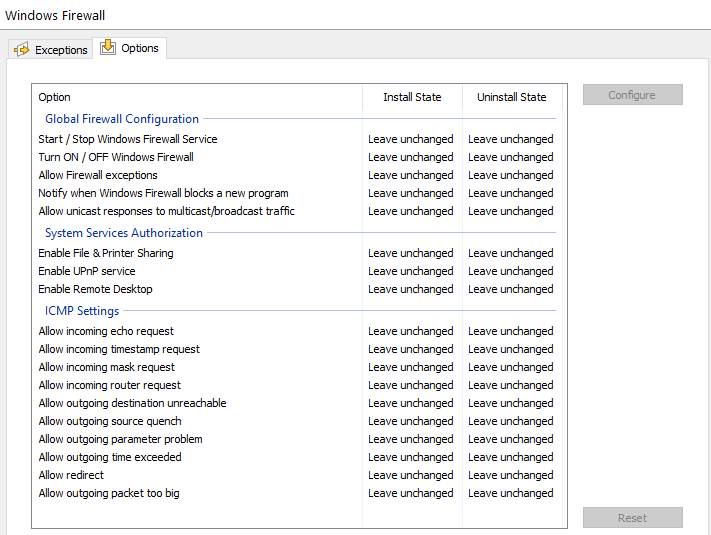The width and height of the screenshot is (711, 535).
Task: Click Install State for Start / Stop Firewall Service
Action: click(411, 139)
